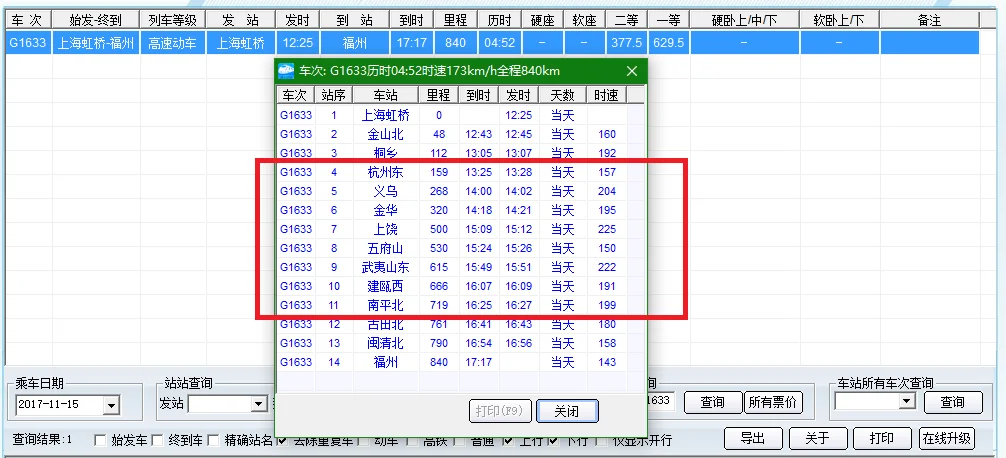Select the 杭州东 station row
This screenshot has height=458, width=1006.
pyautogui.click(x=452, y=172)
